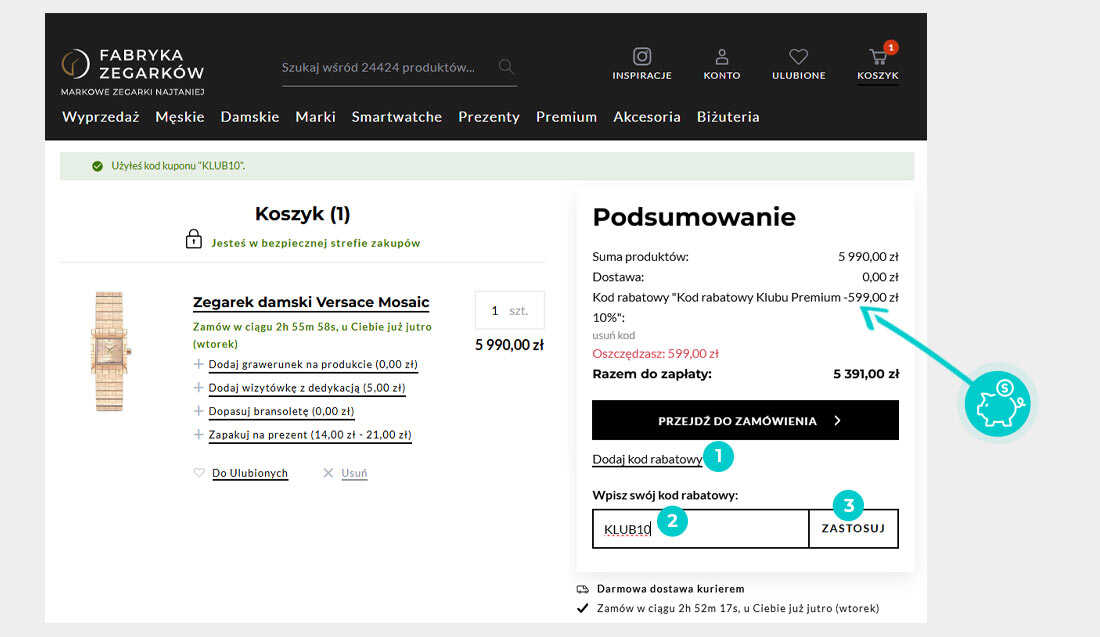Viewport: 1100px width, 637px height.
Task: Toggle the Dodaj kod rabatowy section
Action: pos(647,460)
